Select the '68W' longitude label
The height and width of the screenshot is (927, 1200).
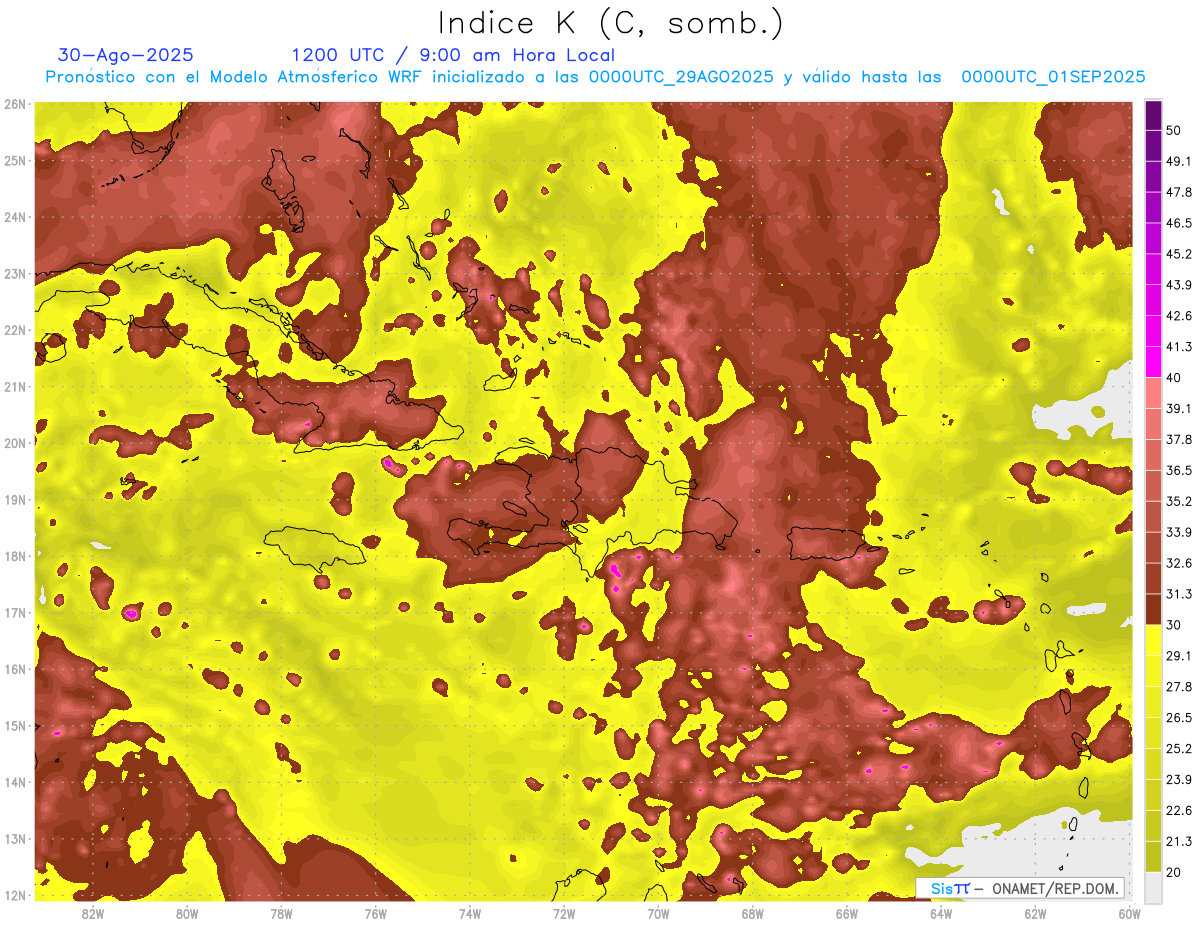pos(753,914)
